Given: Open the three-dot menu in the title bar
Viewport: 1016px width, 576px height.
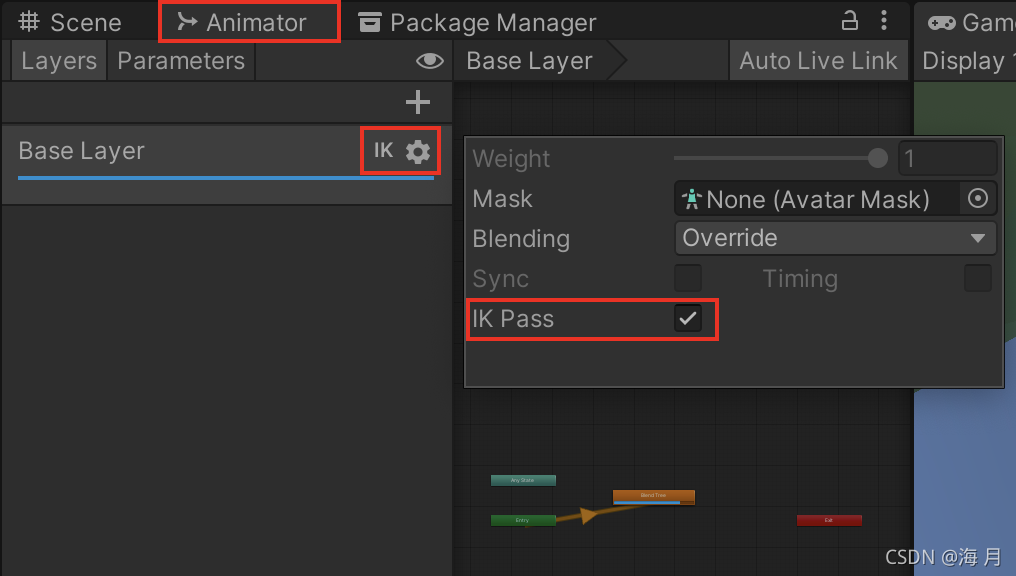Looking at the screenshot, I should pos(883,21).
